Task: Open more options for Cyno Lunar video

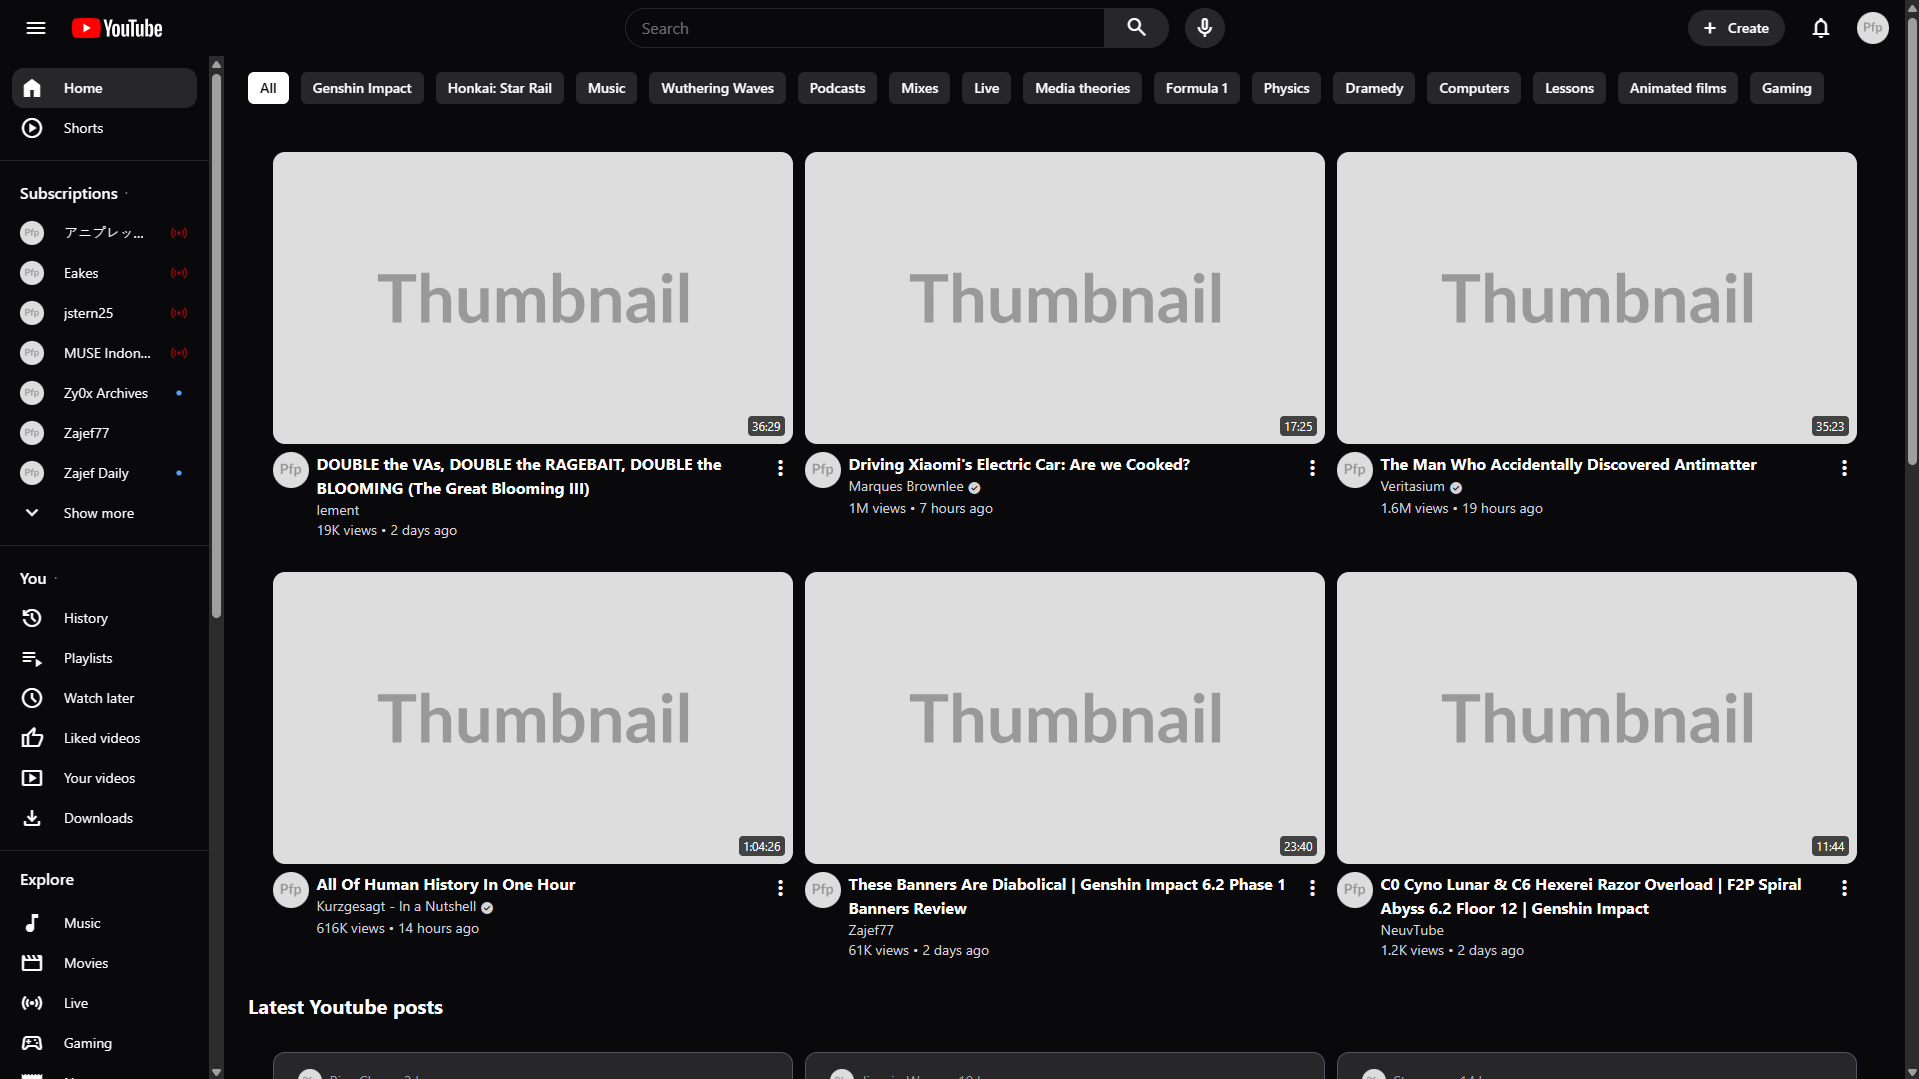Action: tap(1844, 888)
